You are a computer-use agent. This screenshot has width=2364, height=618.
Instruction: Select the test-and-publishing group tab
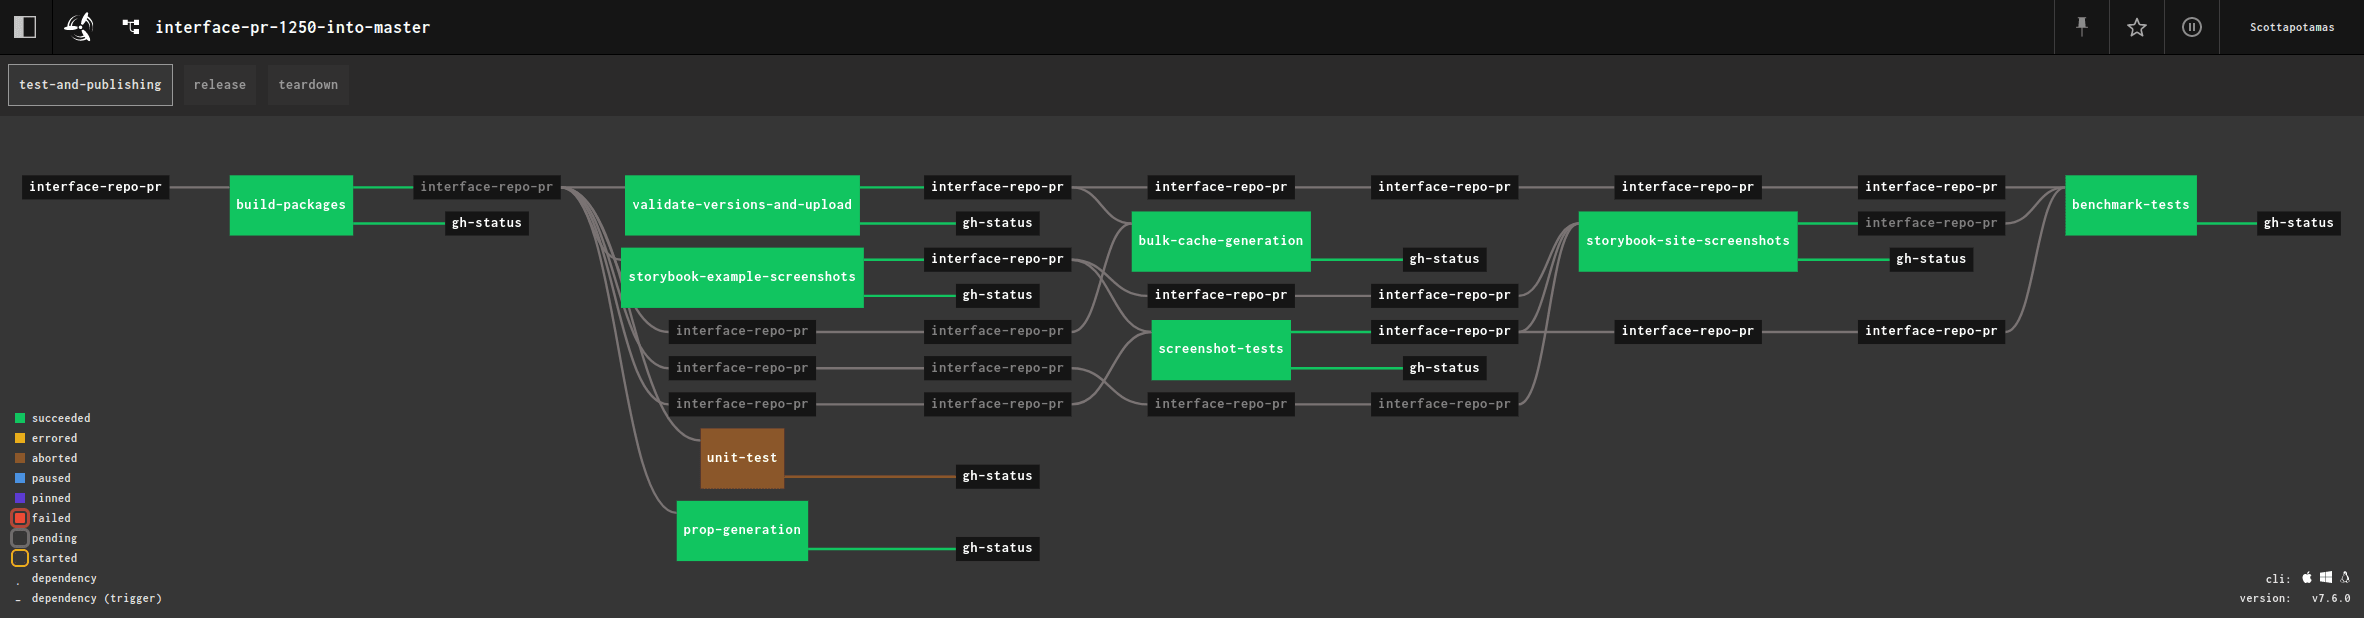pyautogui.click(x=90, y=85)
